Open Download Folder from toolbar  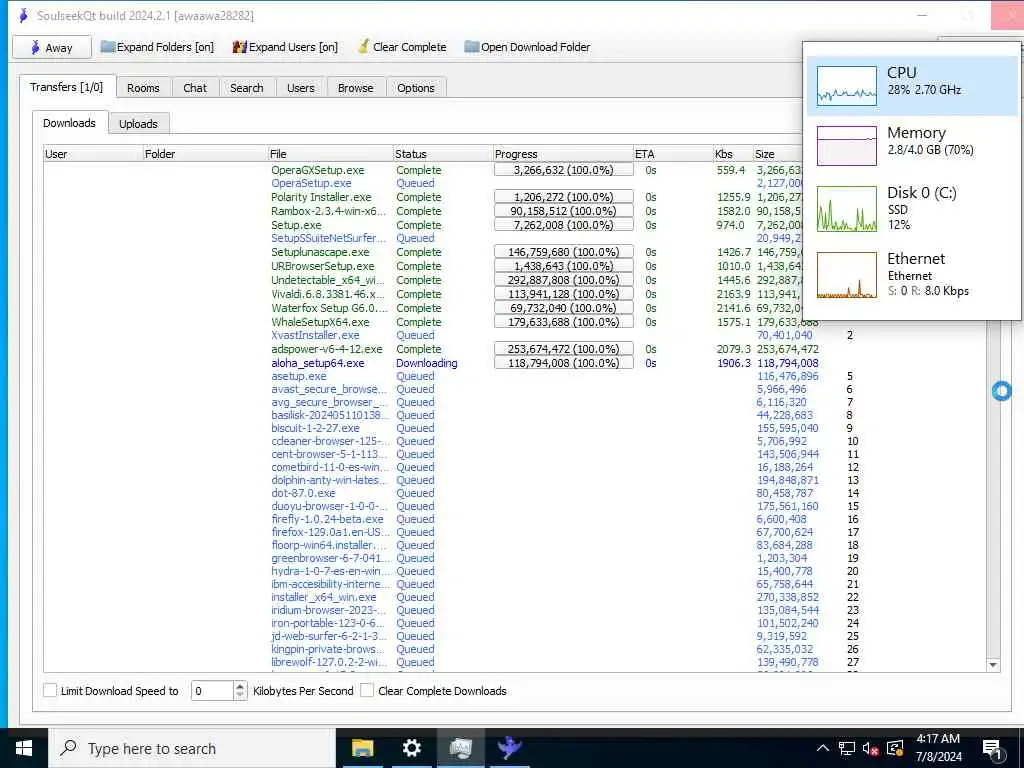coord(527,47)
